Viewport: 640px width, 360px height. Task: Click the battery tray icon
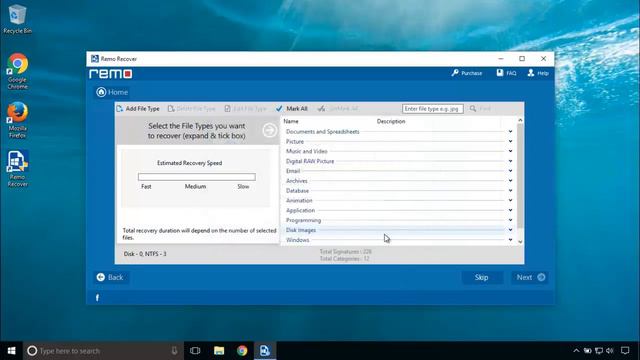[587, 351]
